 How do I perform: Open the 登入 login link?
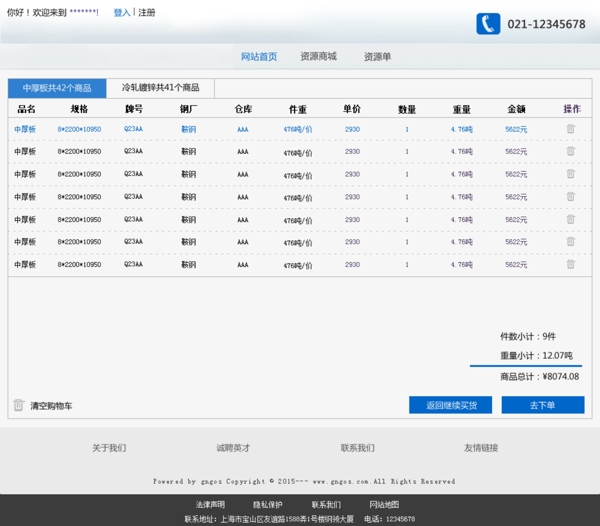pyautogui.click(x=122, y=13)
